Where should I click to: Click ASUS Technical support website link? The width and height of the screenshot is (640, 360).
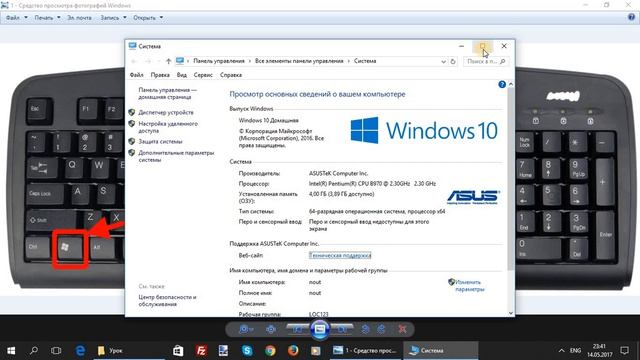[340, 256]
